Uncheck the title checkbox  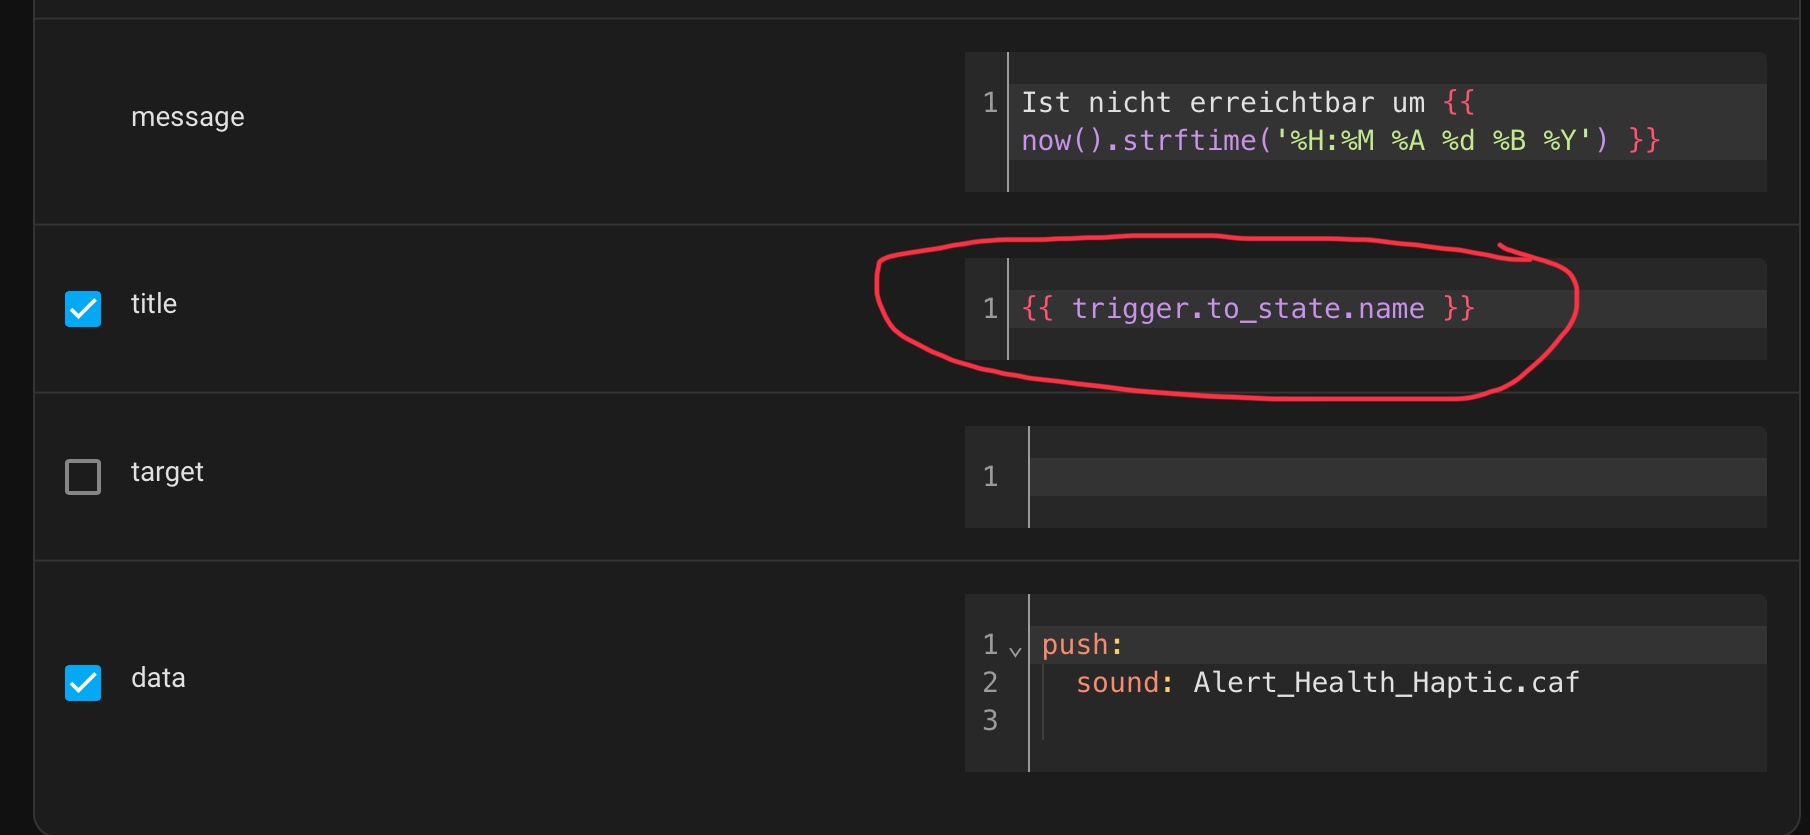pyautogui.click(x=83, y=309)
